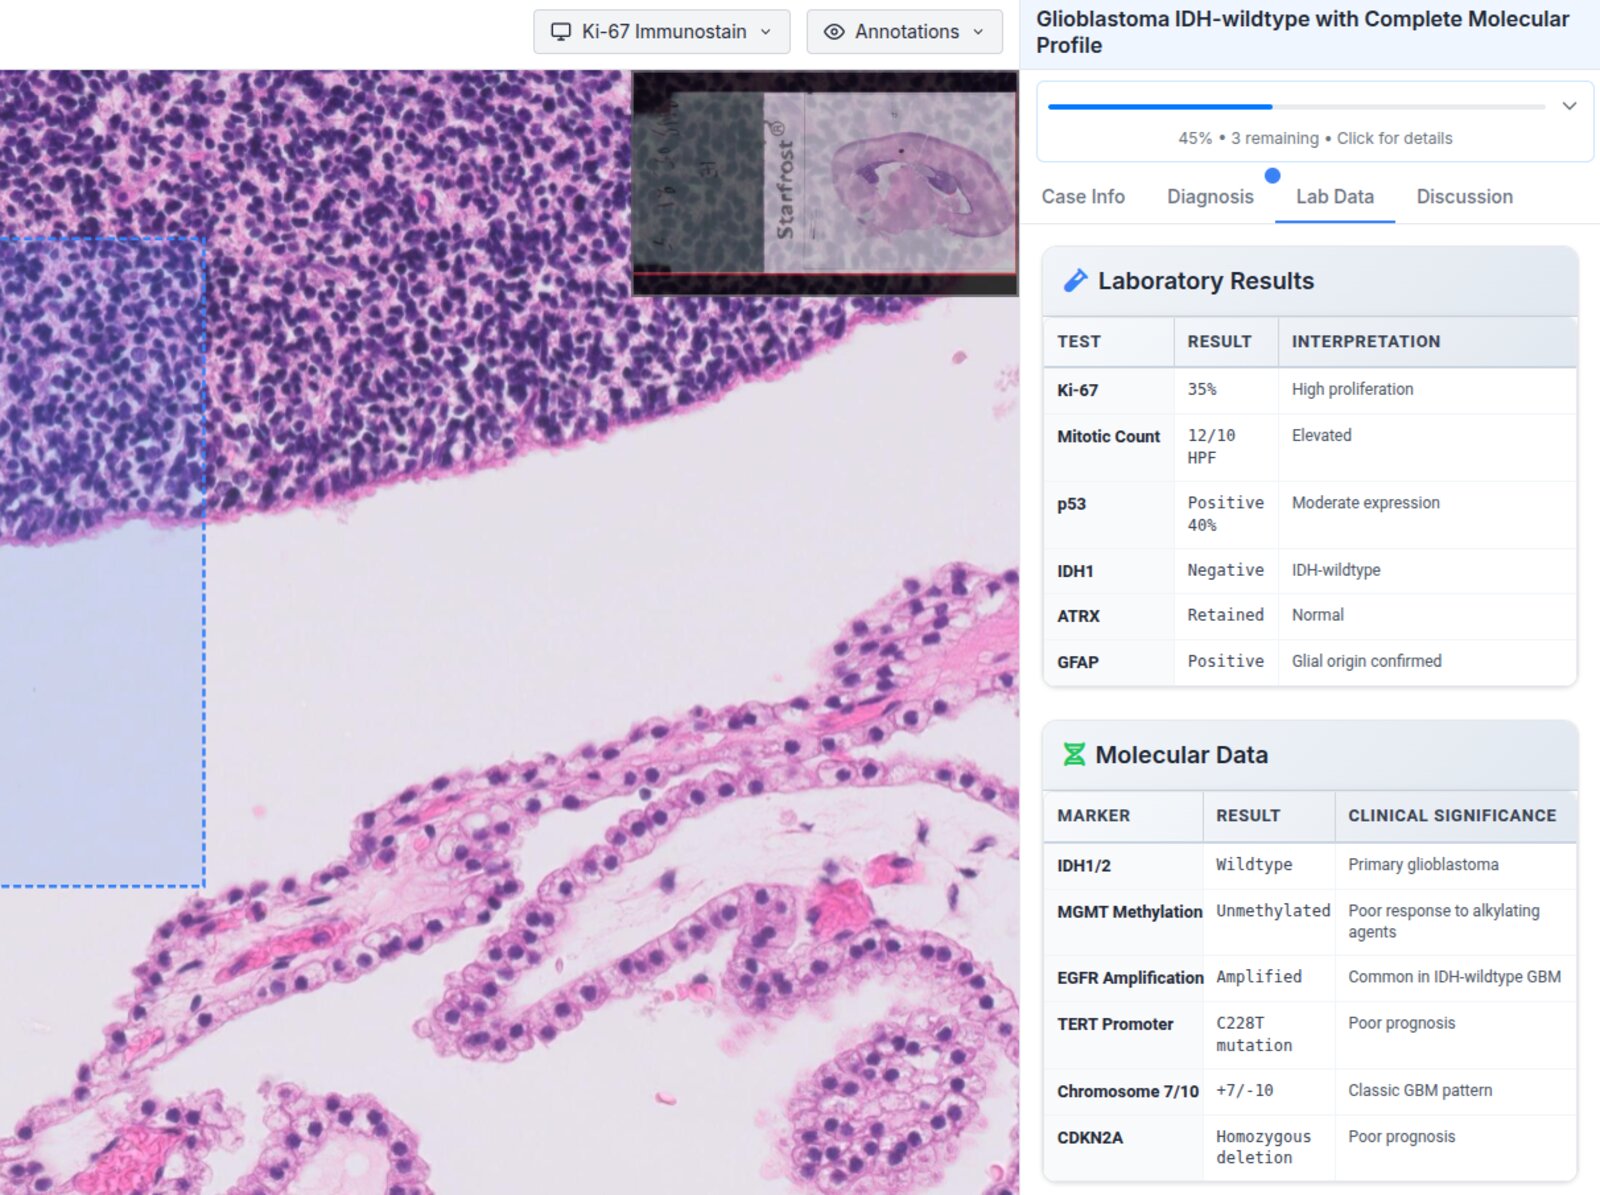This screenshot has width=1600, height=1195.
Task: Open the Ki-67 Immunostain dropdown
Action: 660,31
